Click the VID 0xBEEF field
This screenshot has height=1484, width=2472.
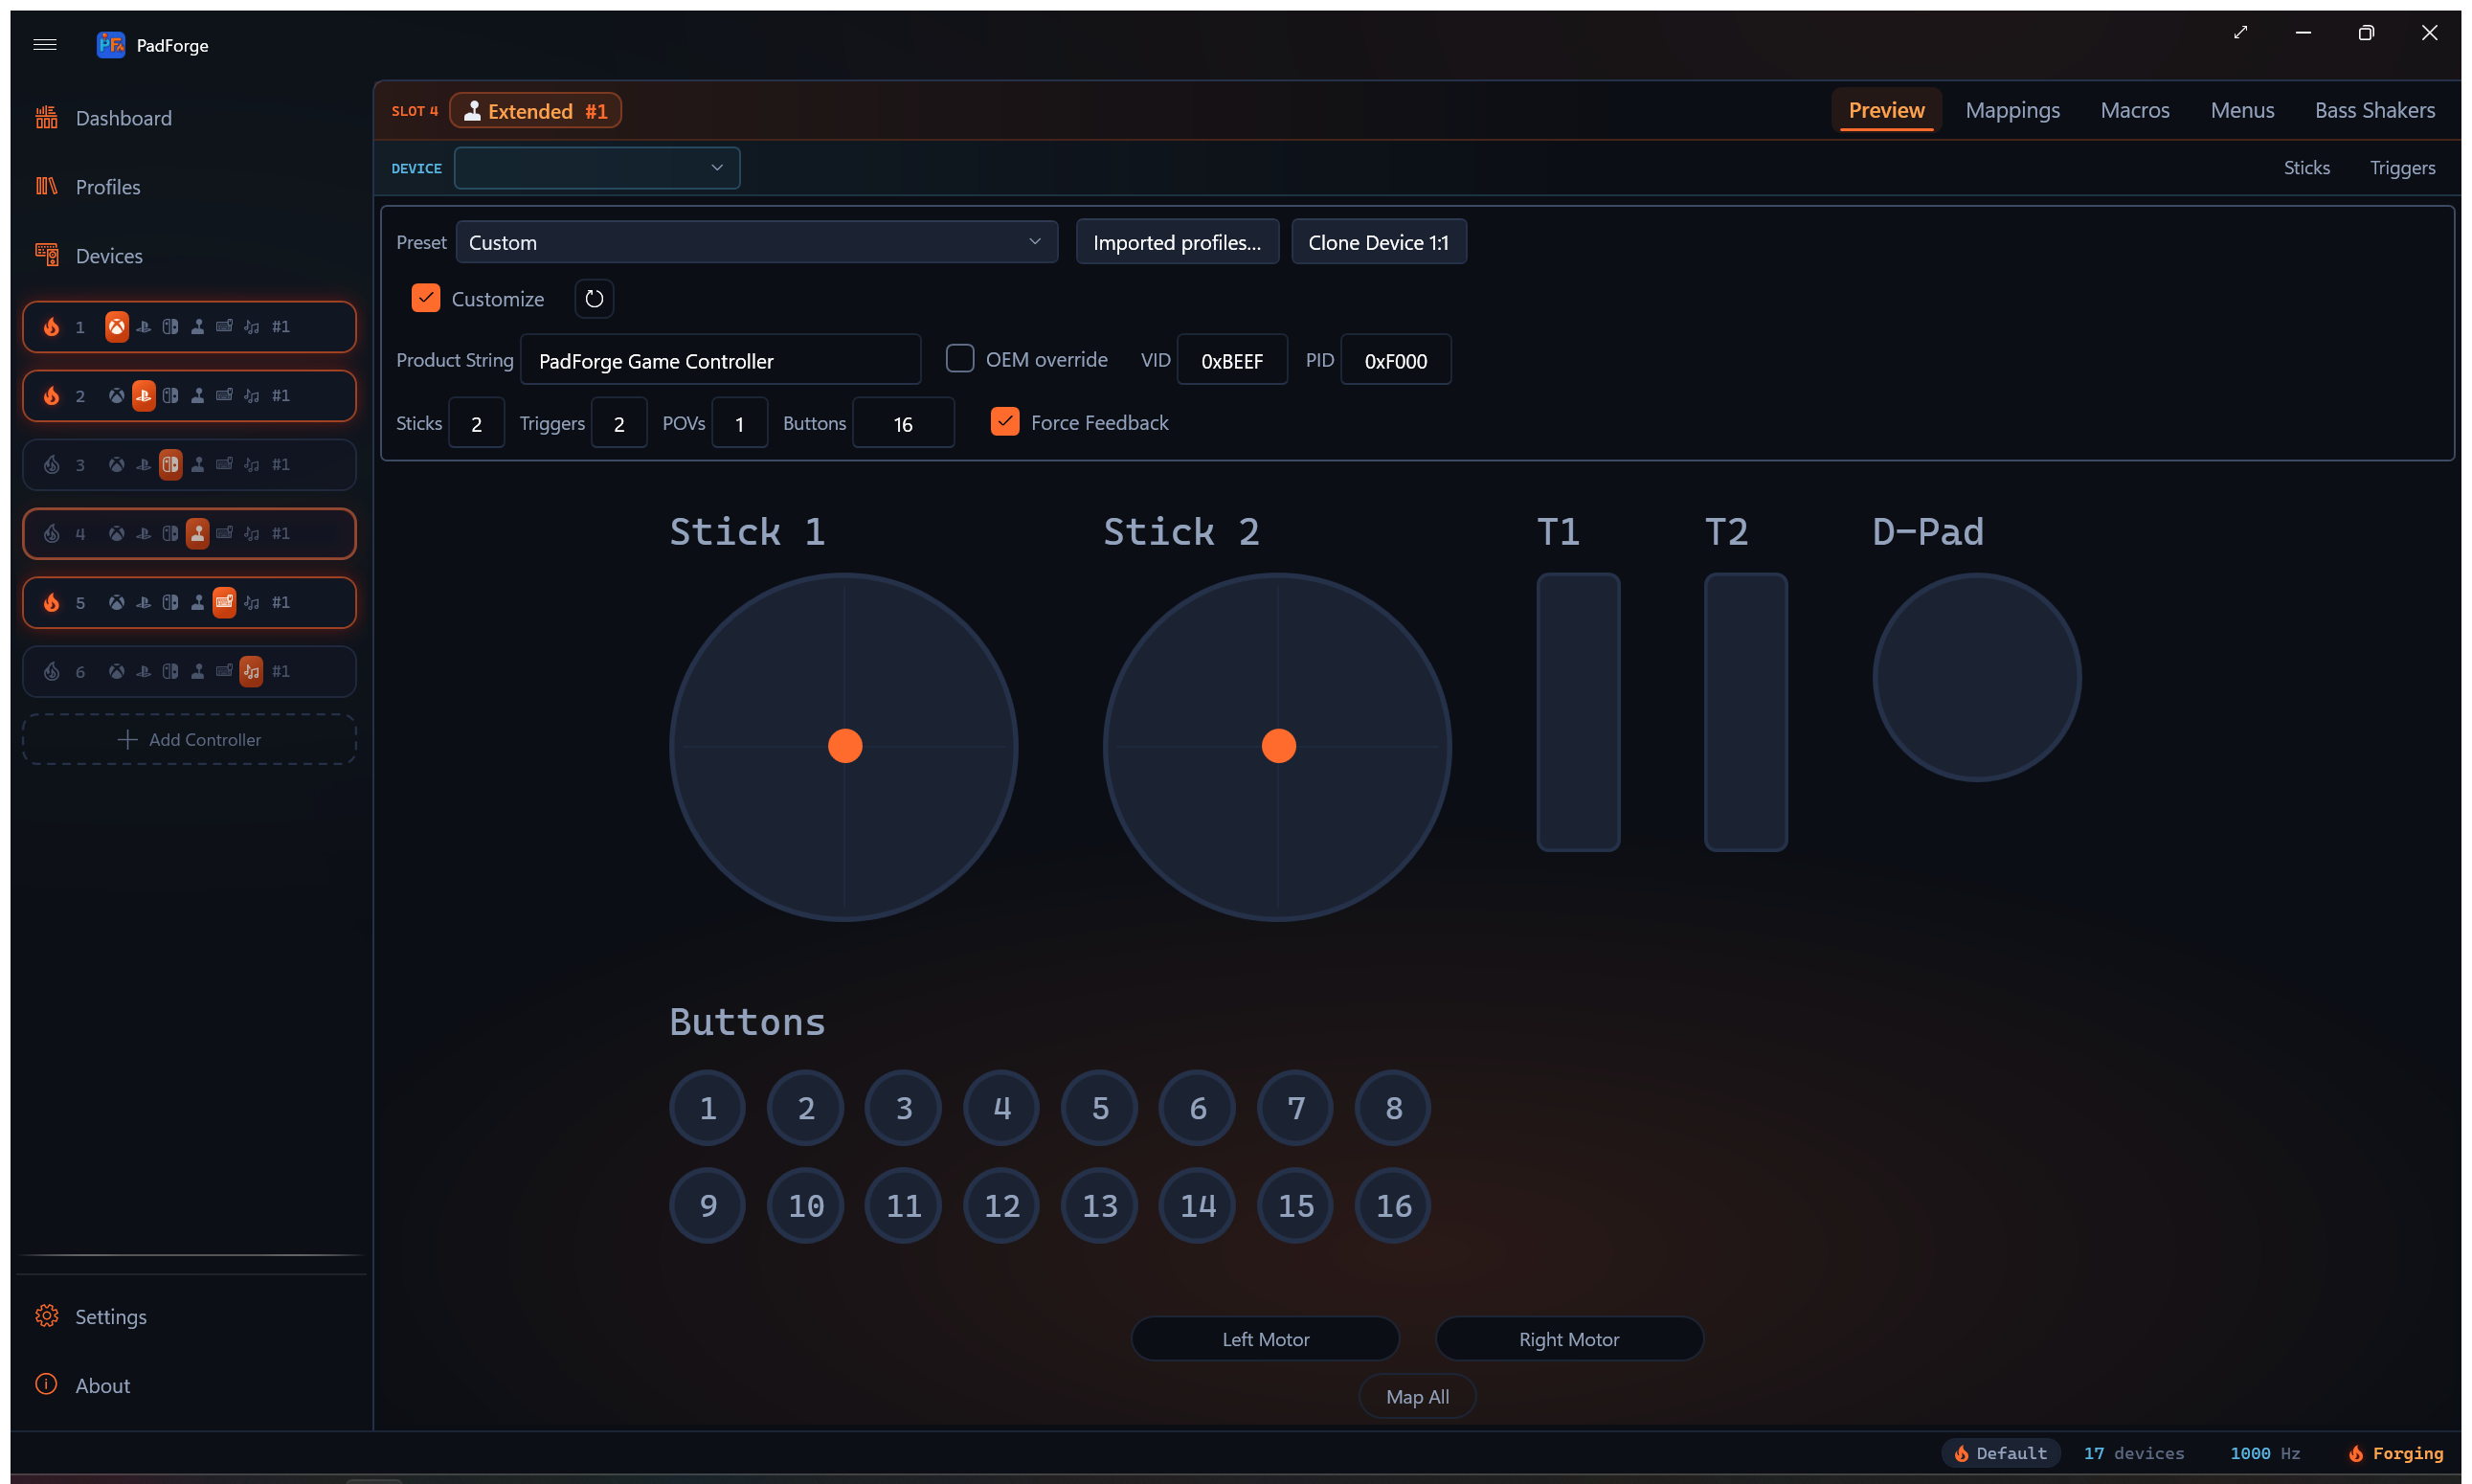[1232, 360]
